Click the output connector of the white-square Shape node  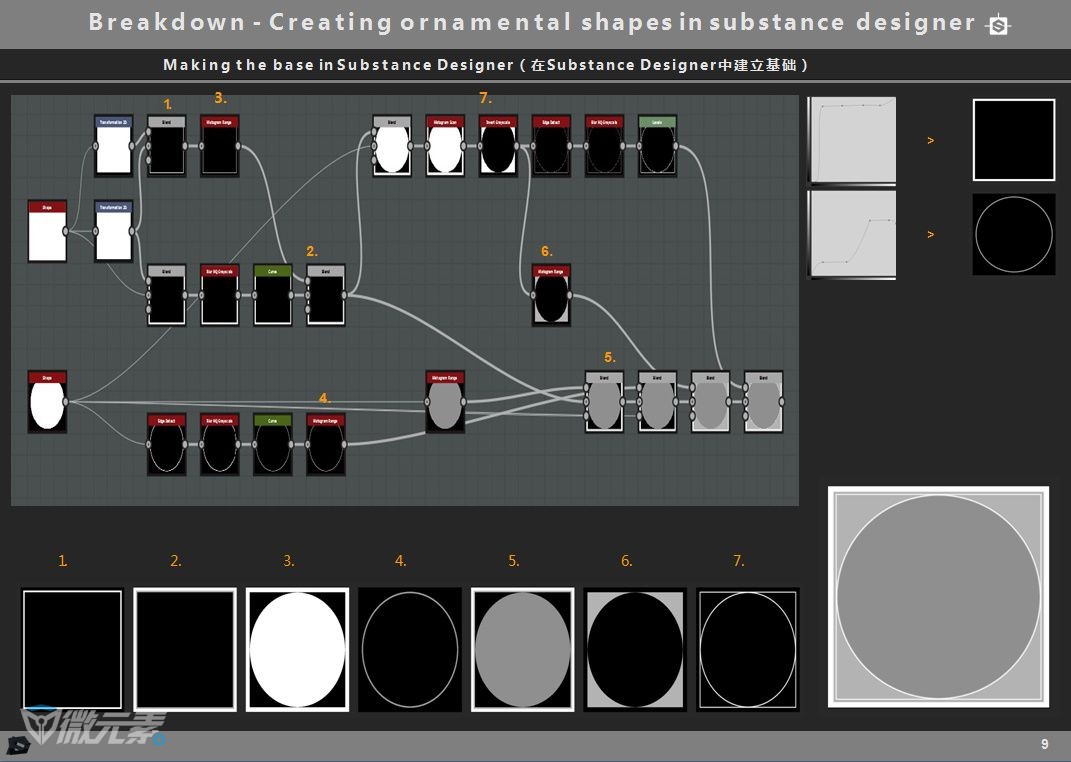click(66, 231)
